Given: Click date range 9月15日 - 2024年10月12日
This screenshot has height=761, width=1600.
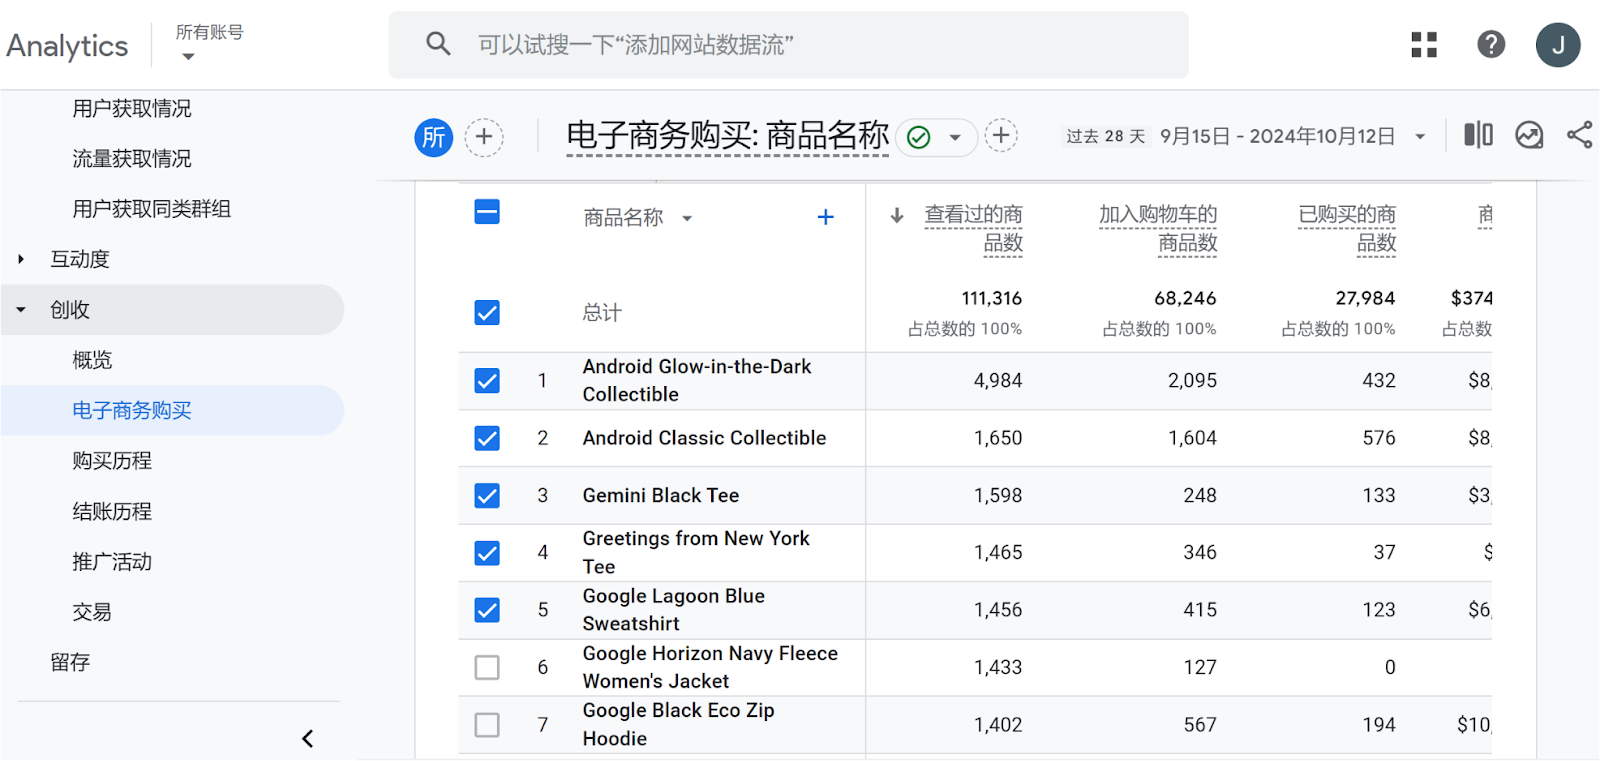Looking at the screenshot, I should click(x=1277, y=136).
